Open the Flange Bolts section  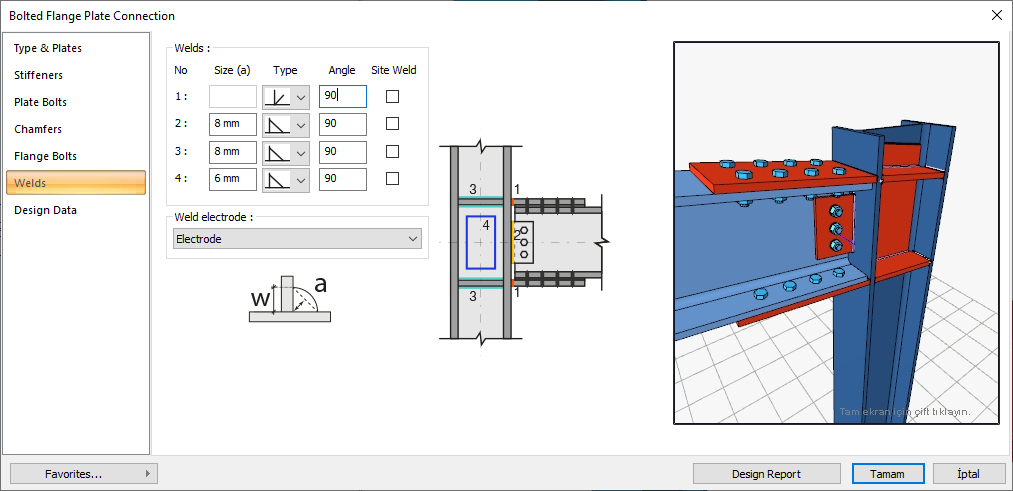[45, 156]
